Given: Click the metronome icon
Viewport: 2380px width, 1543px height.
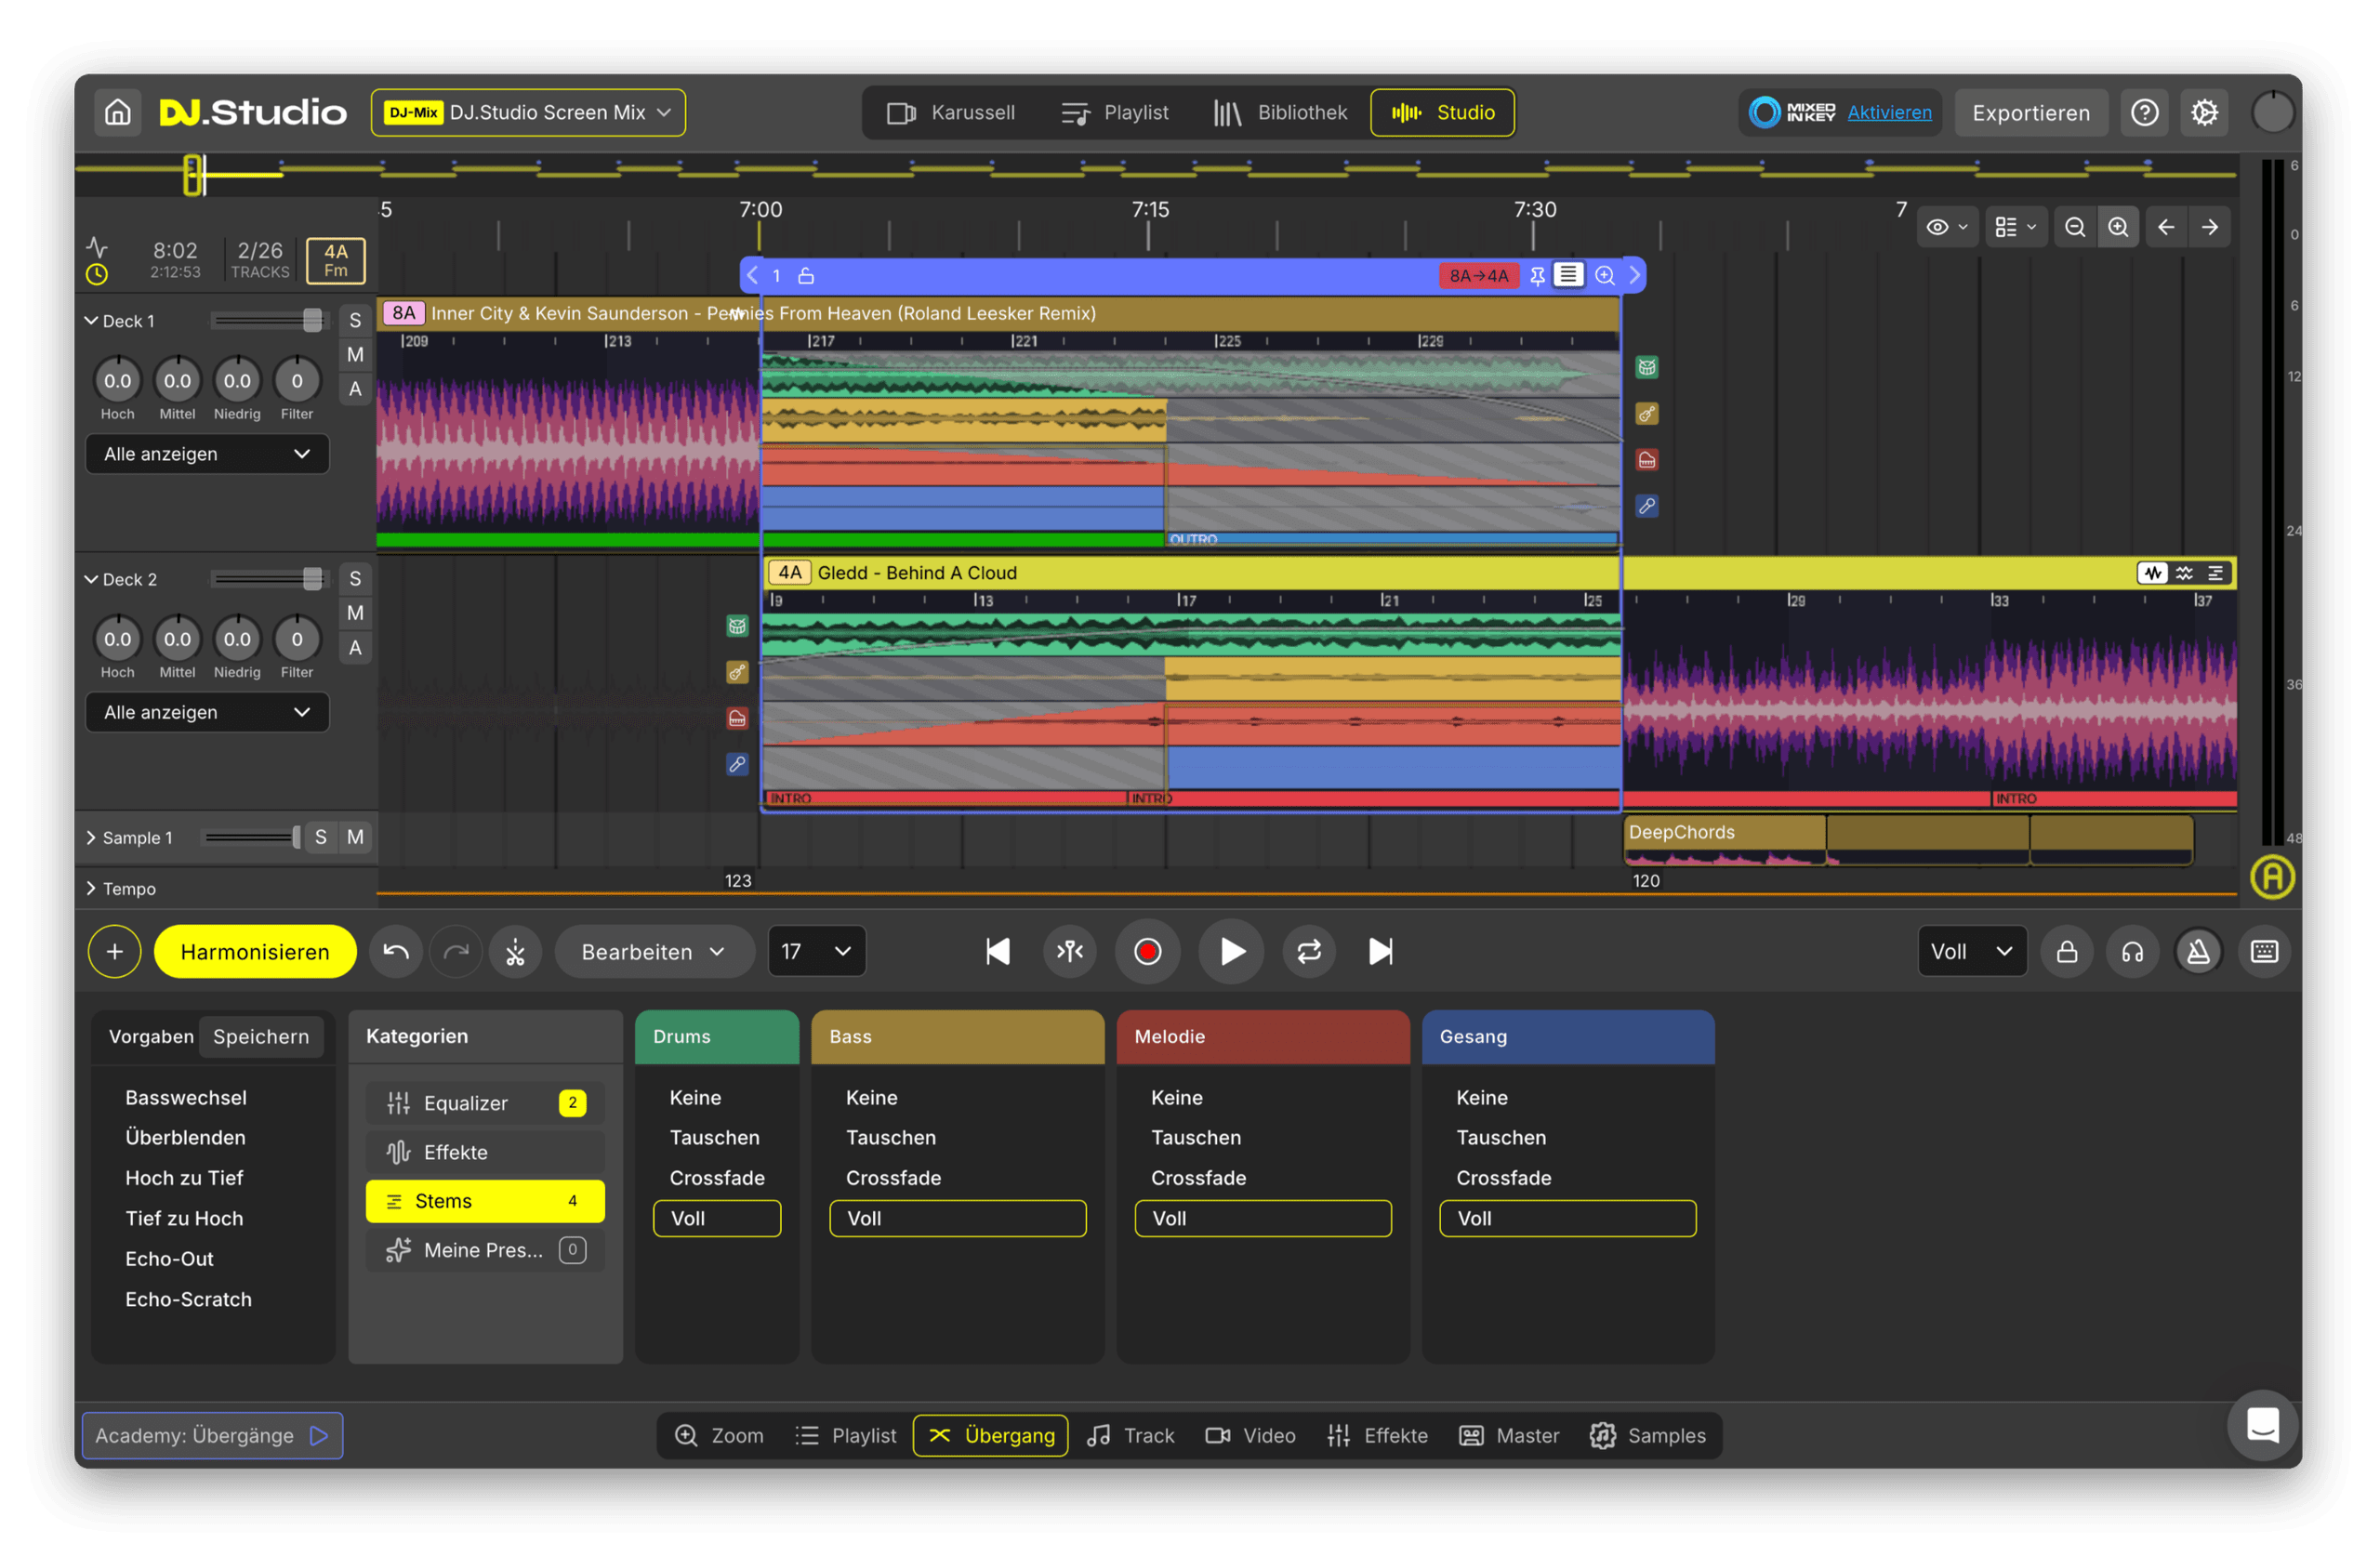Looking at the screenshot, I should click(2198, 951).
